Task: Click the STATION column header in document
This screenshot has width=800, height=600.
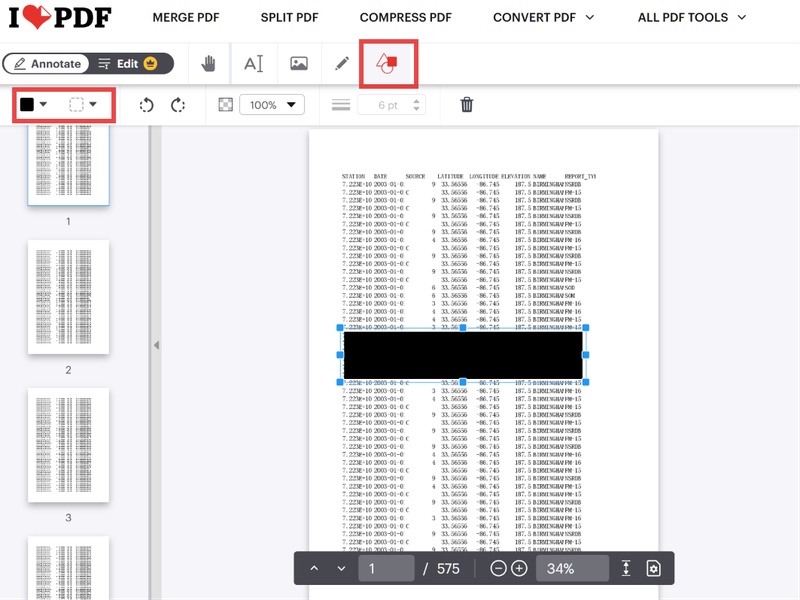Action: coord(353,177)
